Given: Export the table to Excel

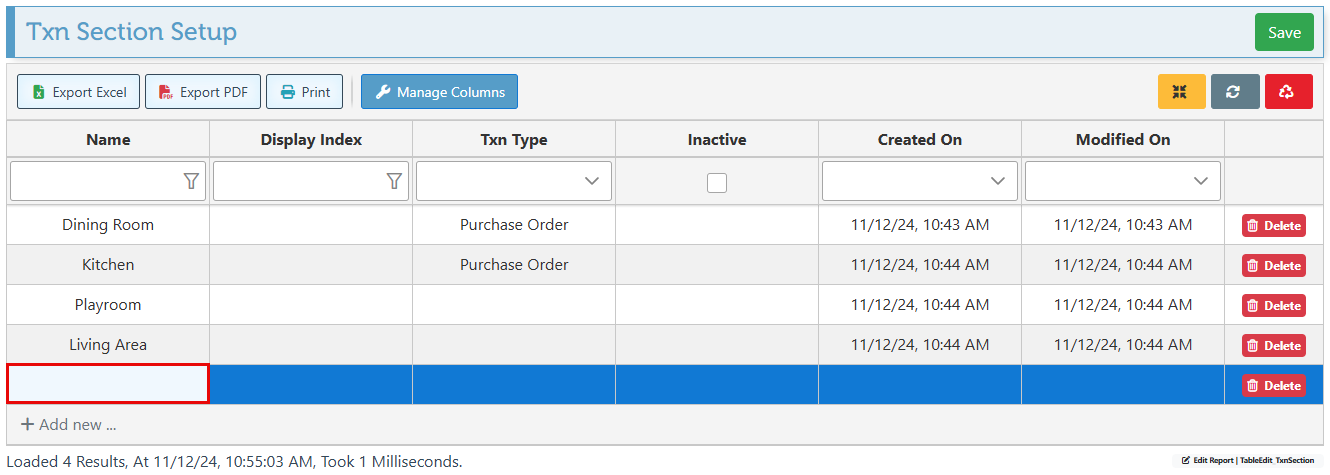Looking at the screenshot, I should [79, 92].
